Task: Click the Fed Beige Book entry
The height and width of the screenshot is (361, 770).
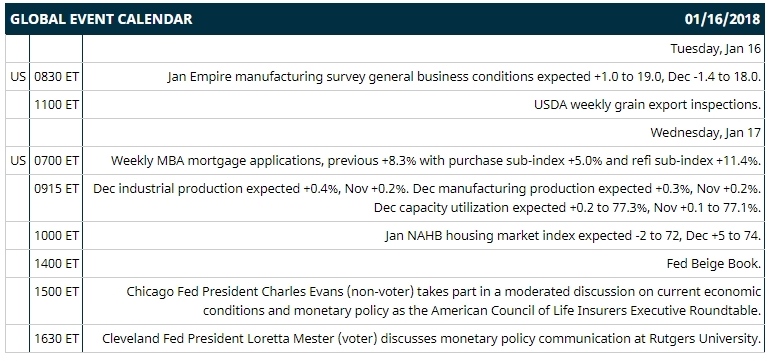Action: tap(714, 264)
